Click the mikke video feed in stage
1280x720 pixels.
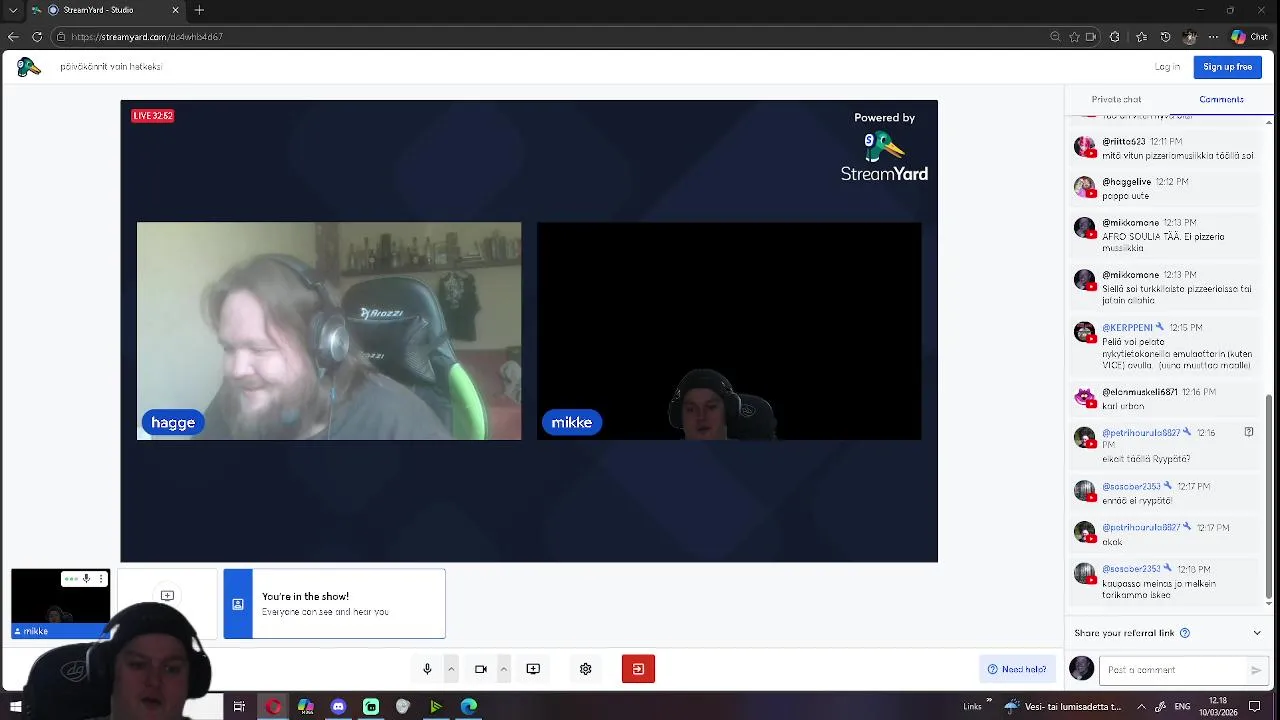(729, 331)
